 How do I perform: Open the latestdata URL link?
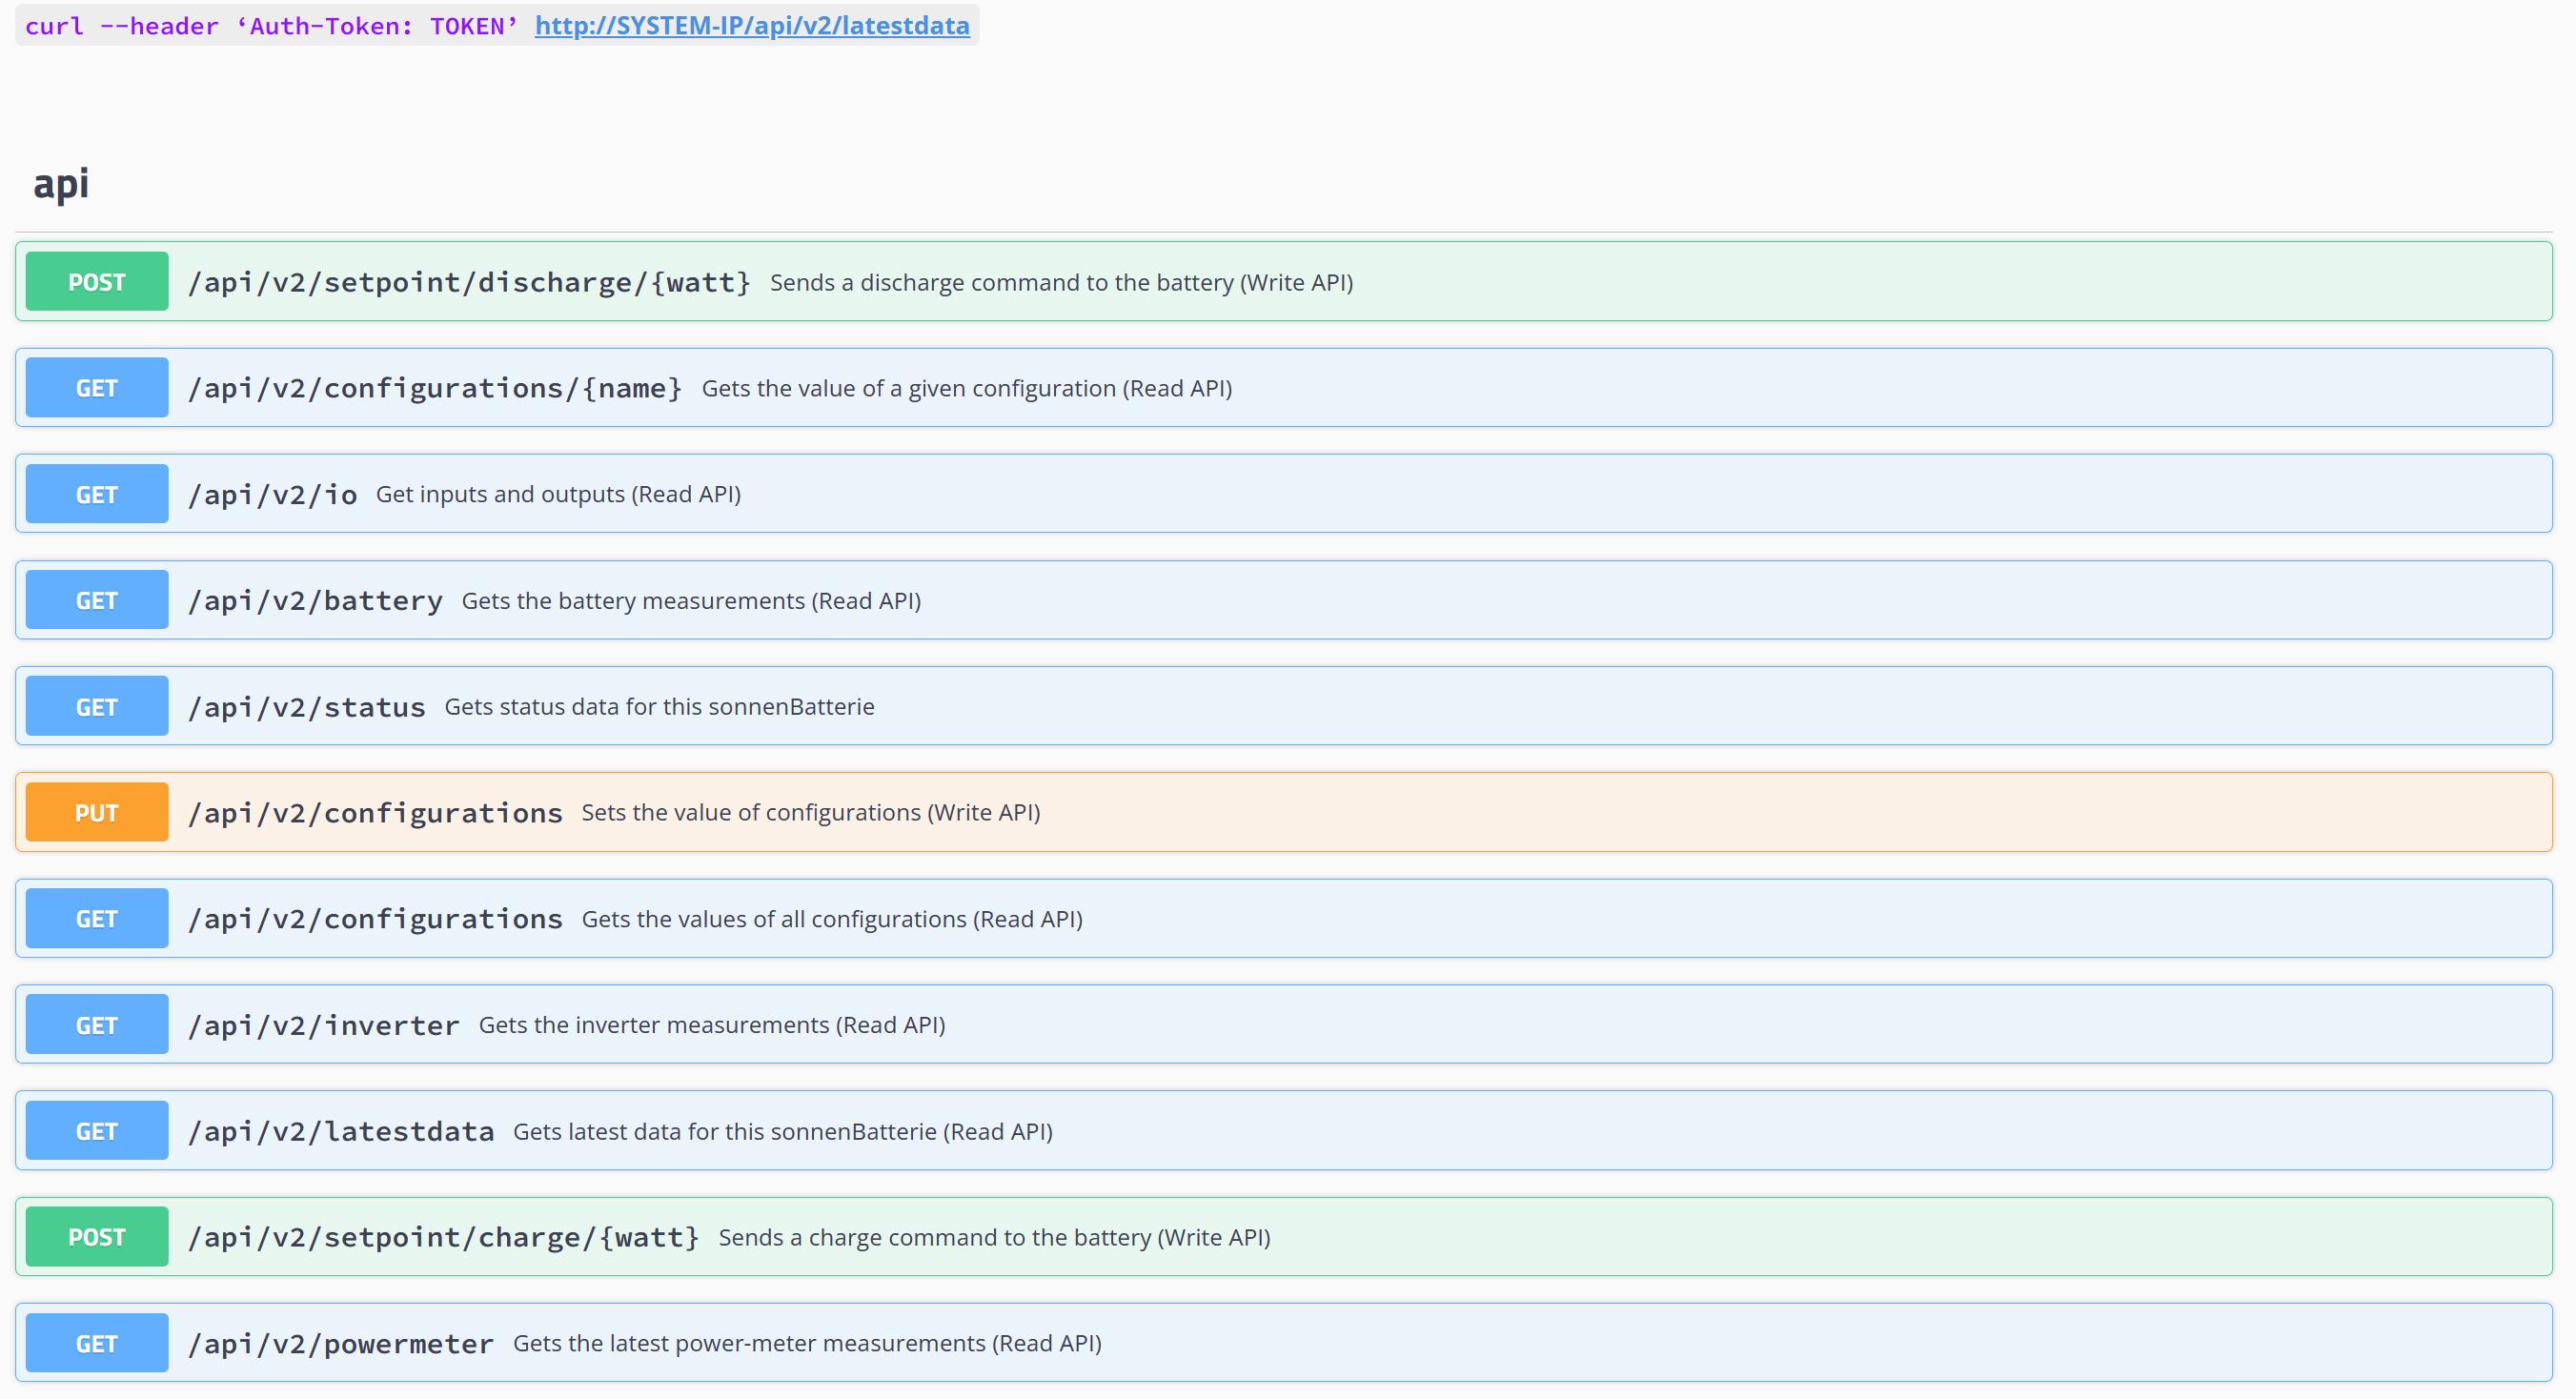pyautogui.click(x=752, y=26)
